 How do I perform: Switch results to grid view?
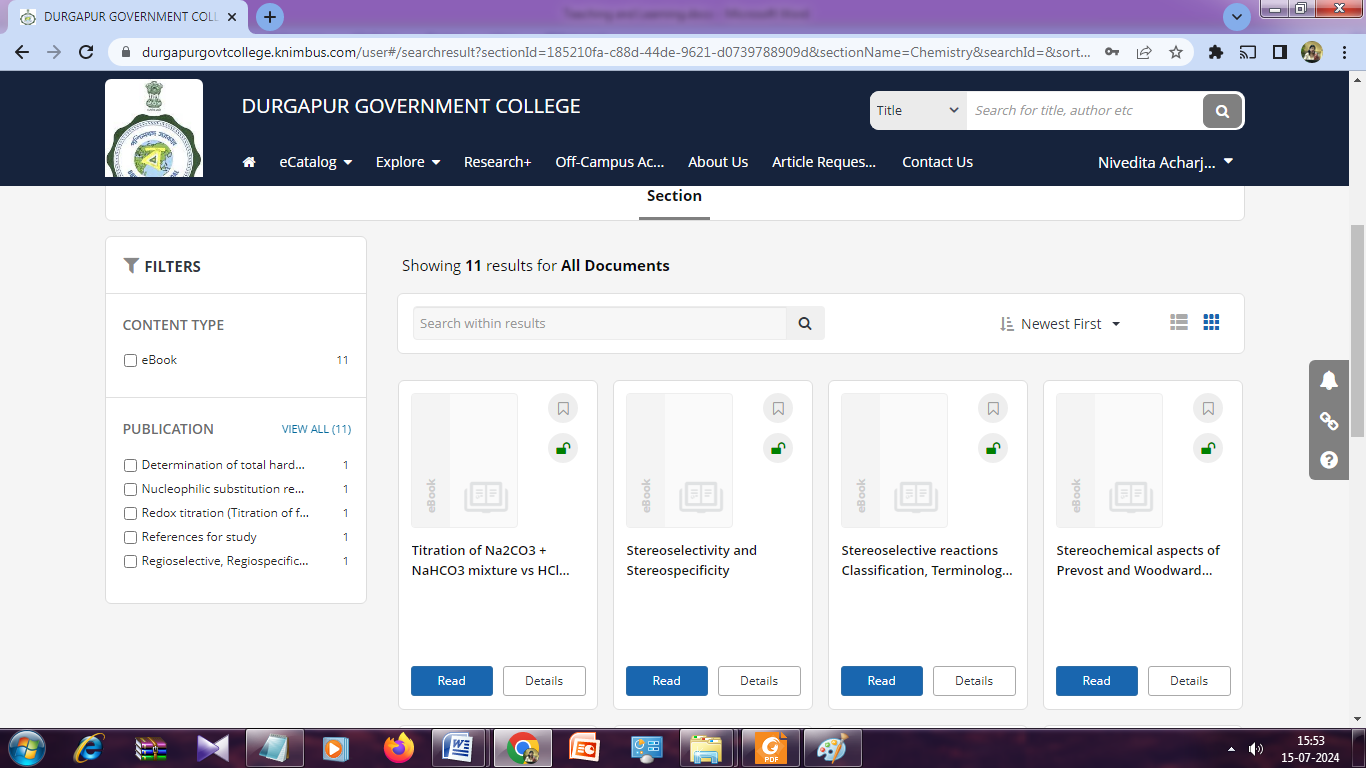[x=1211, y=322]
